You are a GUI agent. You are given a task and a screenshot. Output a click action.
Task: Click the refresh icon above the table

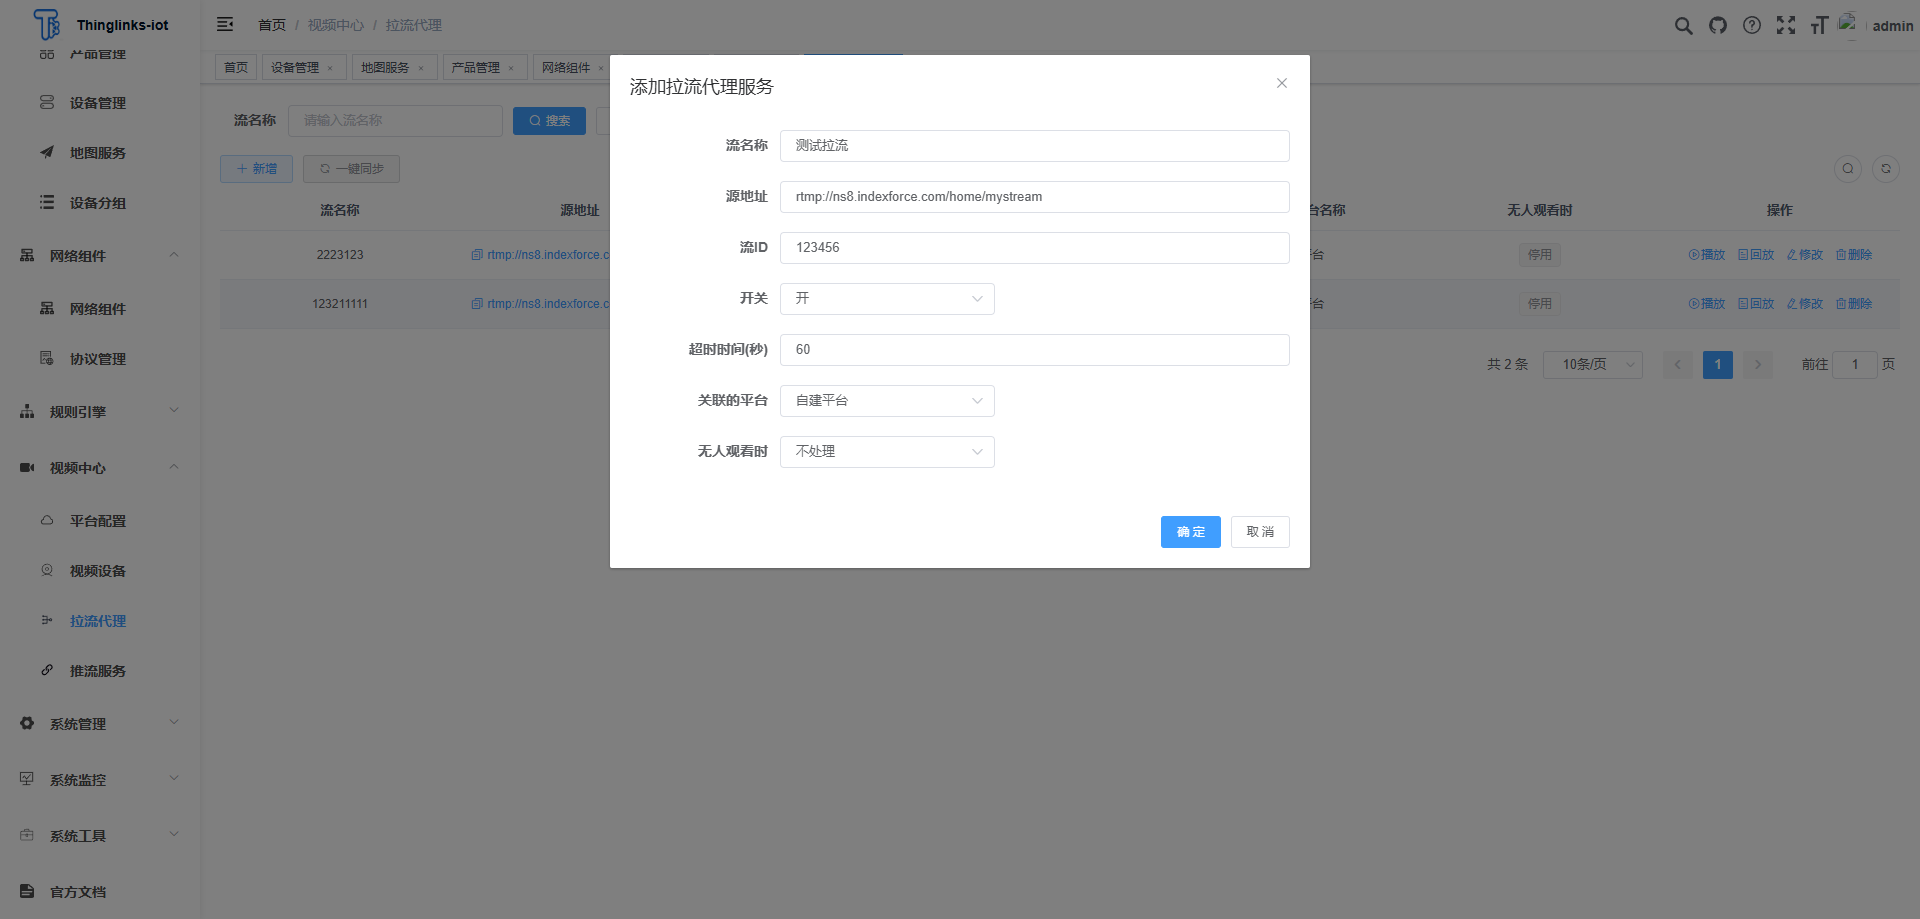tap(1885, 169)
